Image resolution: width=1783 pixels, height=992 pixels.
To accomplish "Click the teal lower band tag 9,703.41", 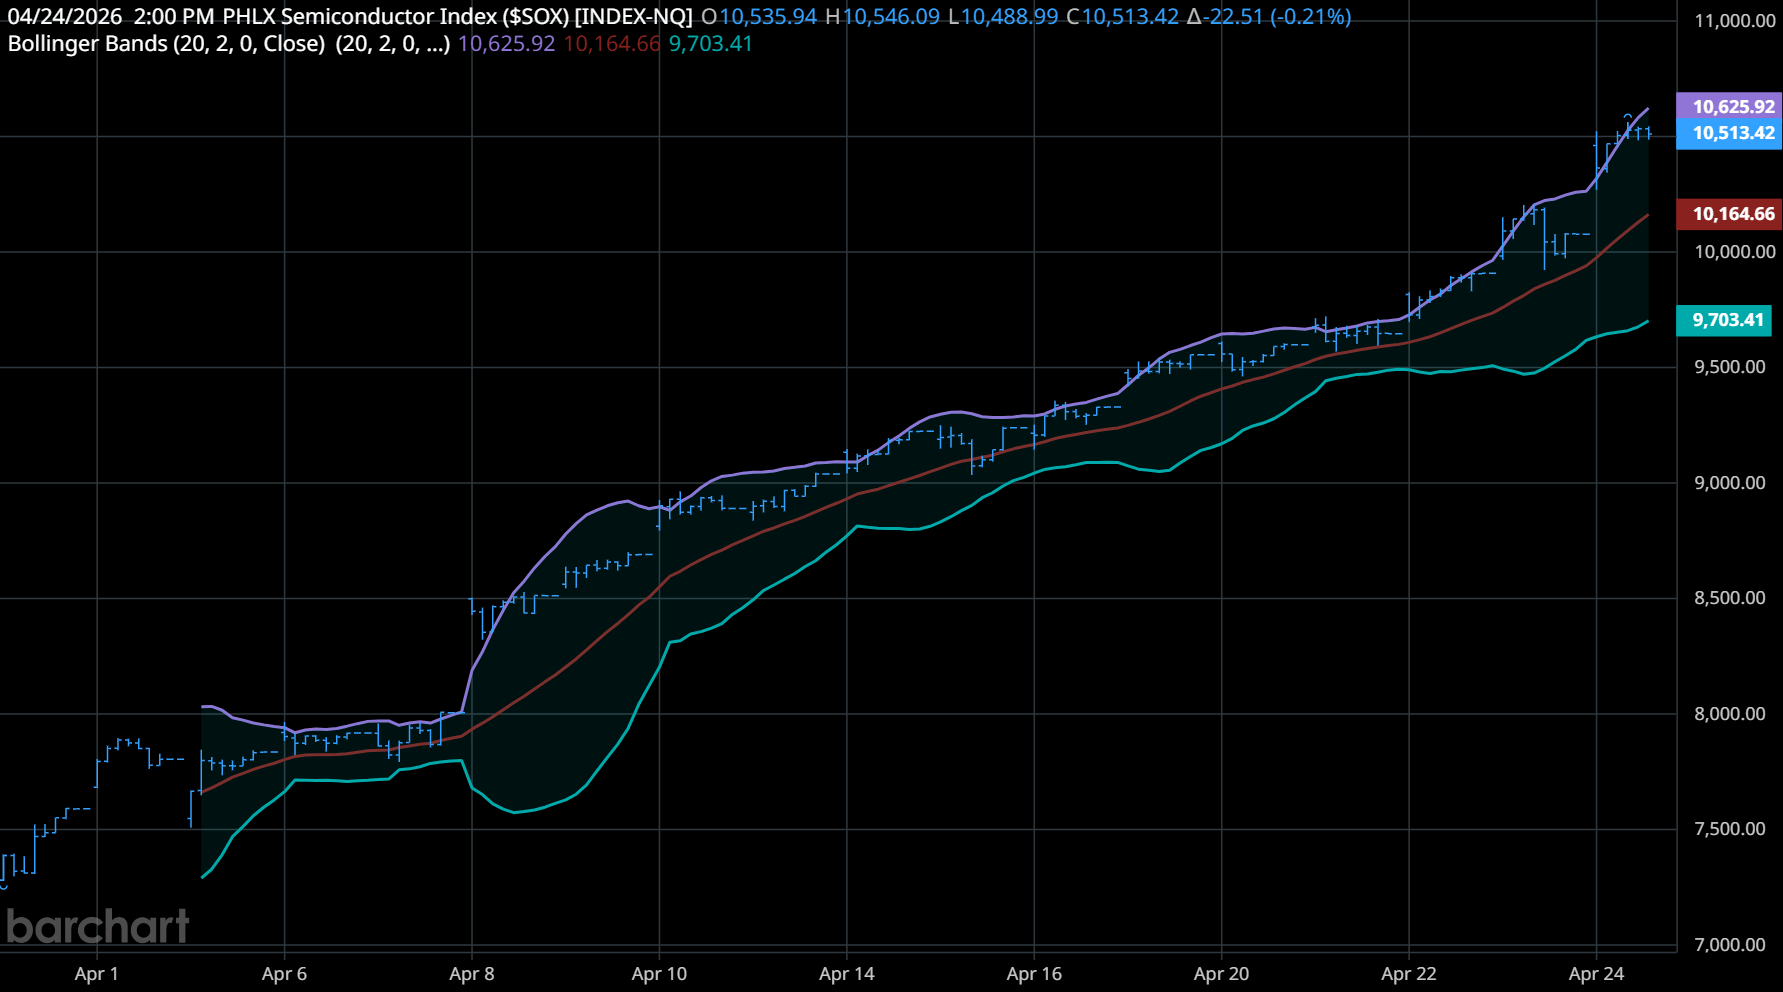I will point(1727,320).
